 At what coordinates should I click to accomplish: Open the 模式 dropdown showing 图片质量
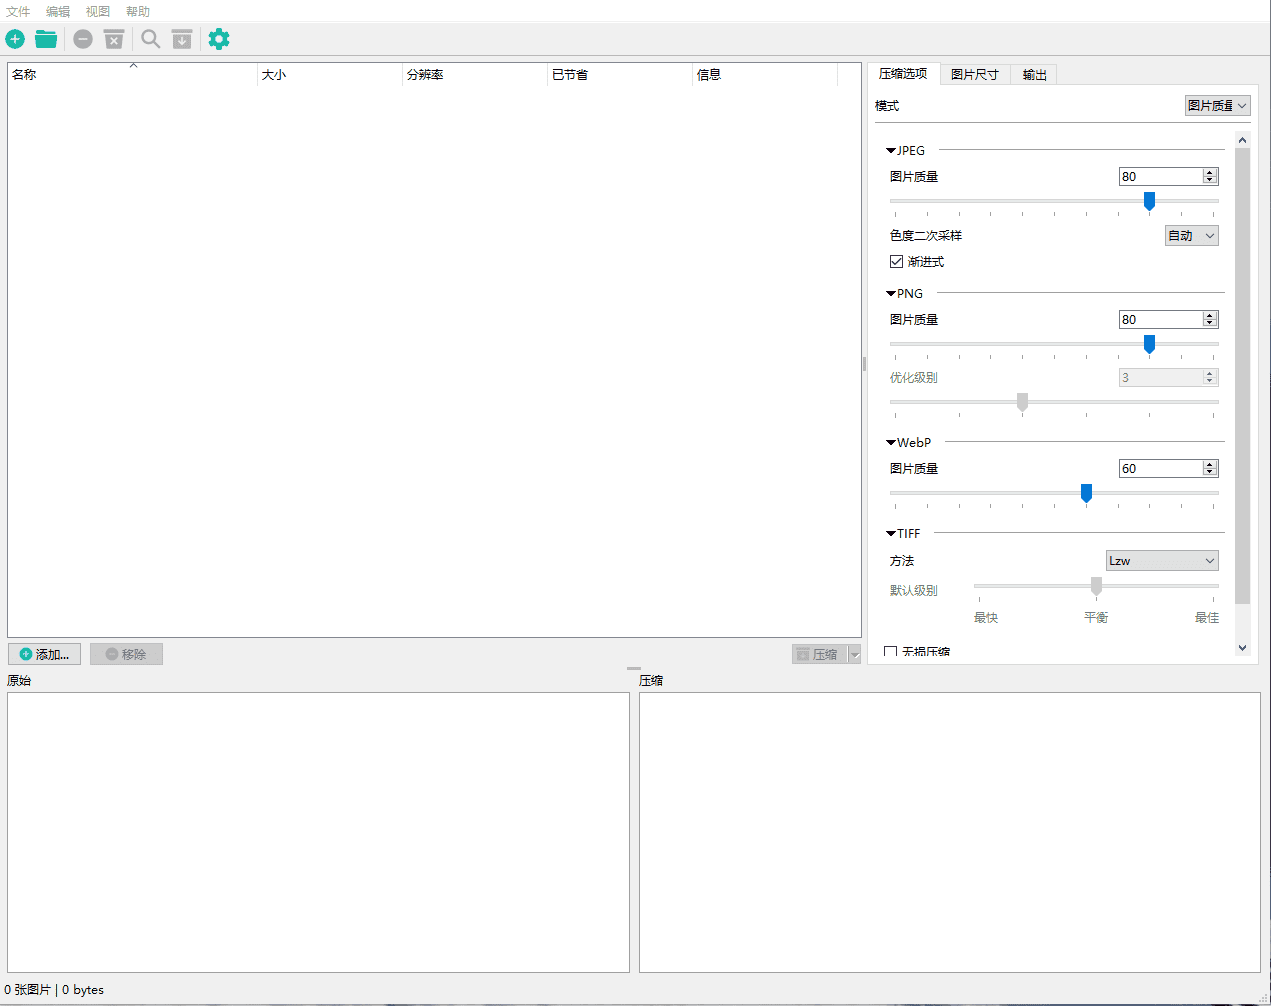(1217, 106)
